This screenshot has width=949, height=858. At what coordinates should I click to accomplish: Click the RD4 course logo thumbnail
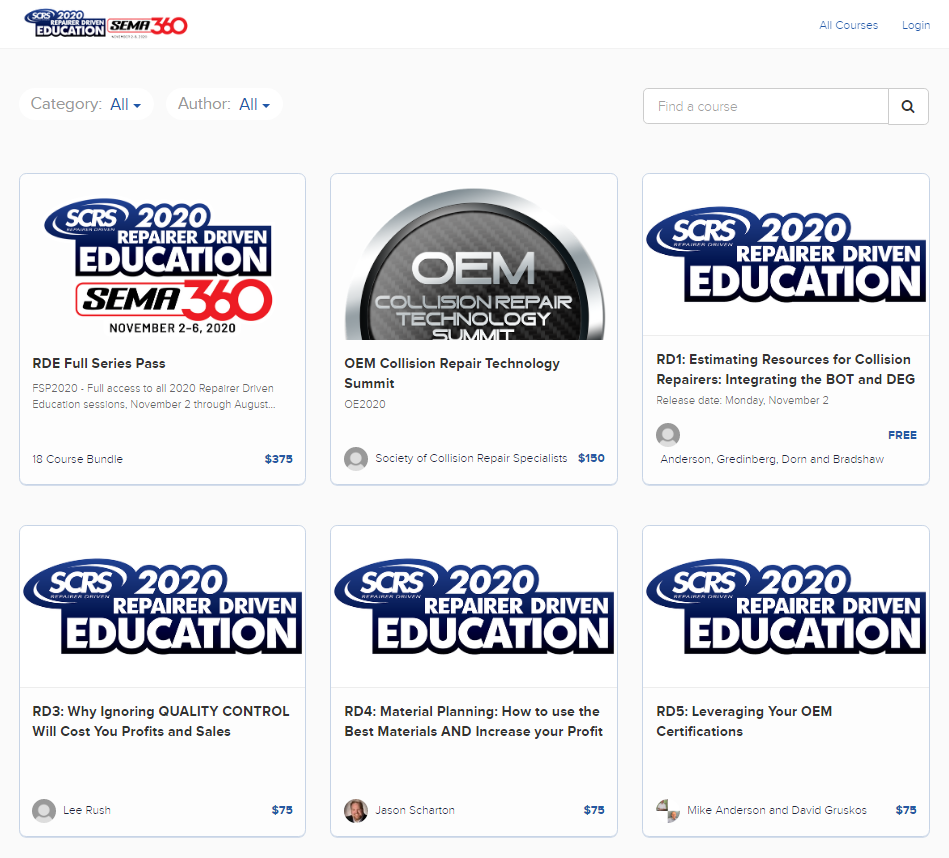point(474,606)
